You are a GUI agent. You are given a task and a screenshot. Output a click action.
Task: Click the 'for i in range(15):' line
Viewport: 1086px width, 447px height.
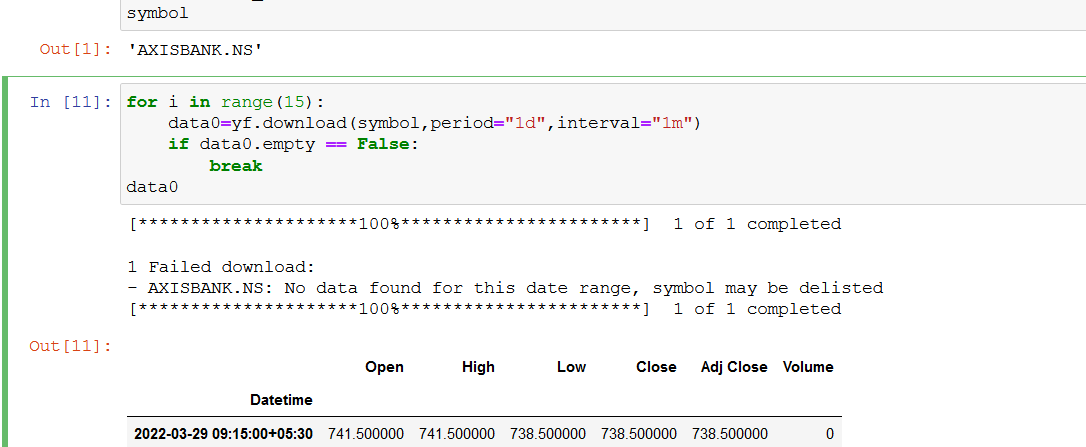coord(225,103)
